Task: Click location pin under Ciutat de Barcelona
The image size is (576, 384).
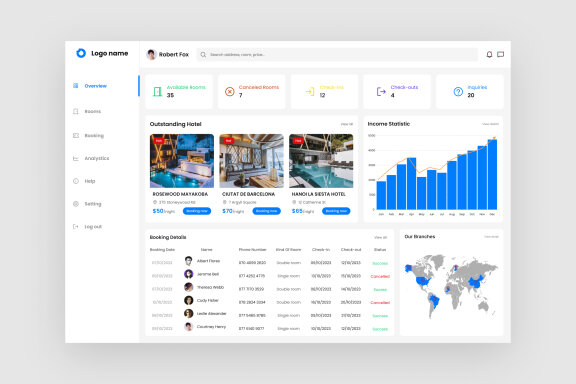Action: 224,202
